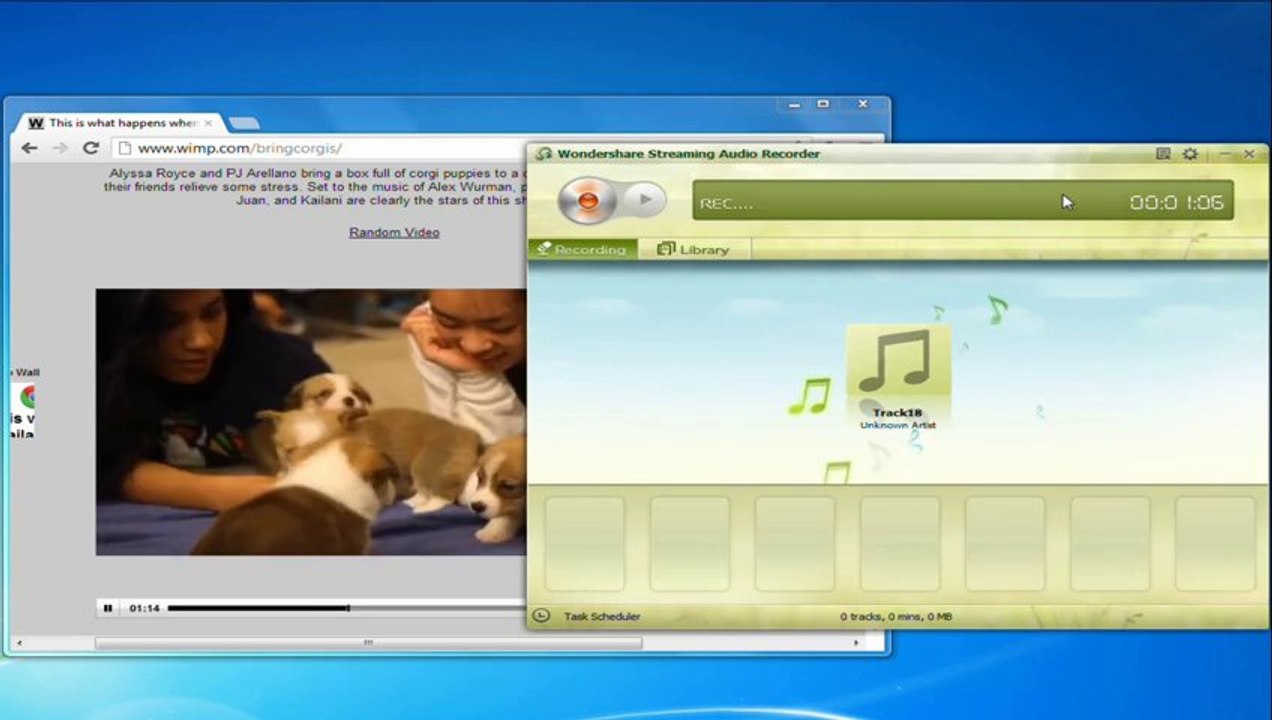The height and width of the screenshot is (720, 1272).
Task: Click the 00:01:06 recording timer
Action: pyautogui.click(x=1176, y=202)
